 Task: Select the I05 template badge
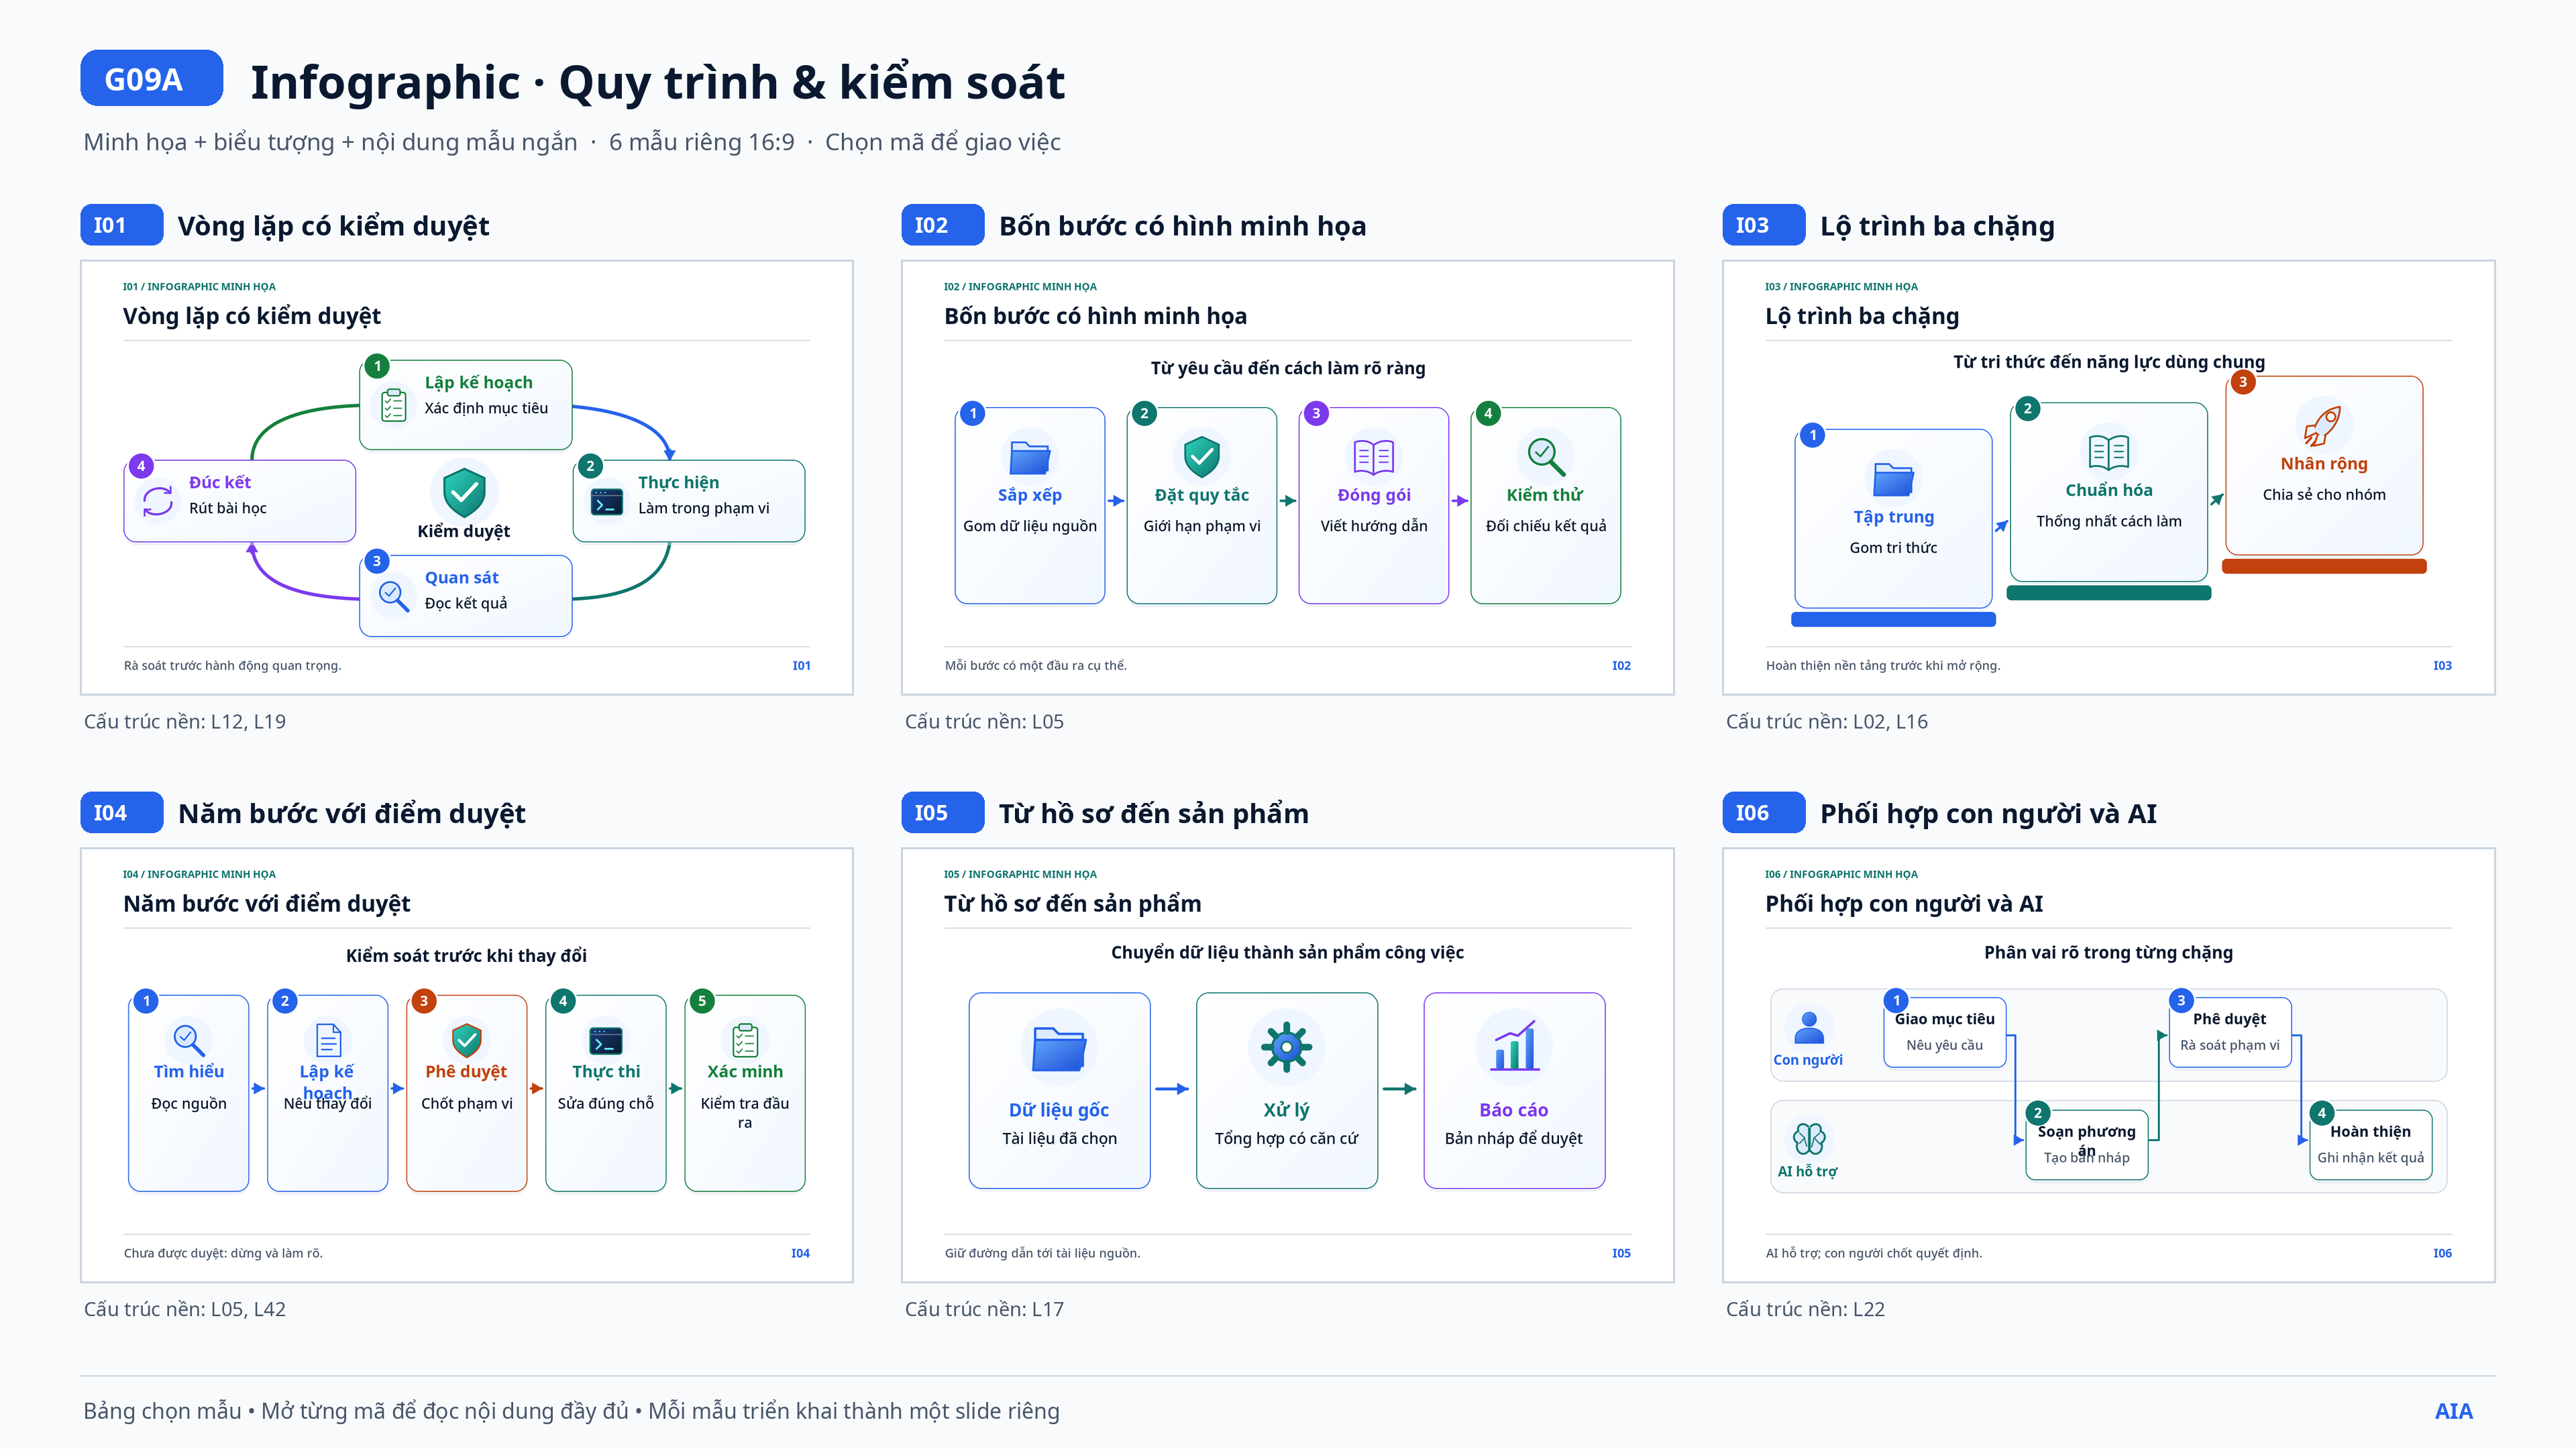(942, 813)
